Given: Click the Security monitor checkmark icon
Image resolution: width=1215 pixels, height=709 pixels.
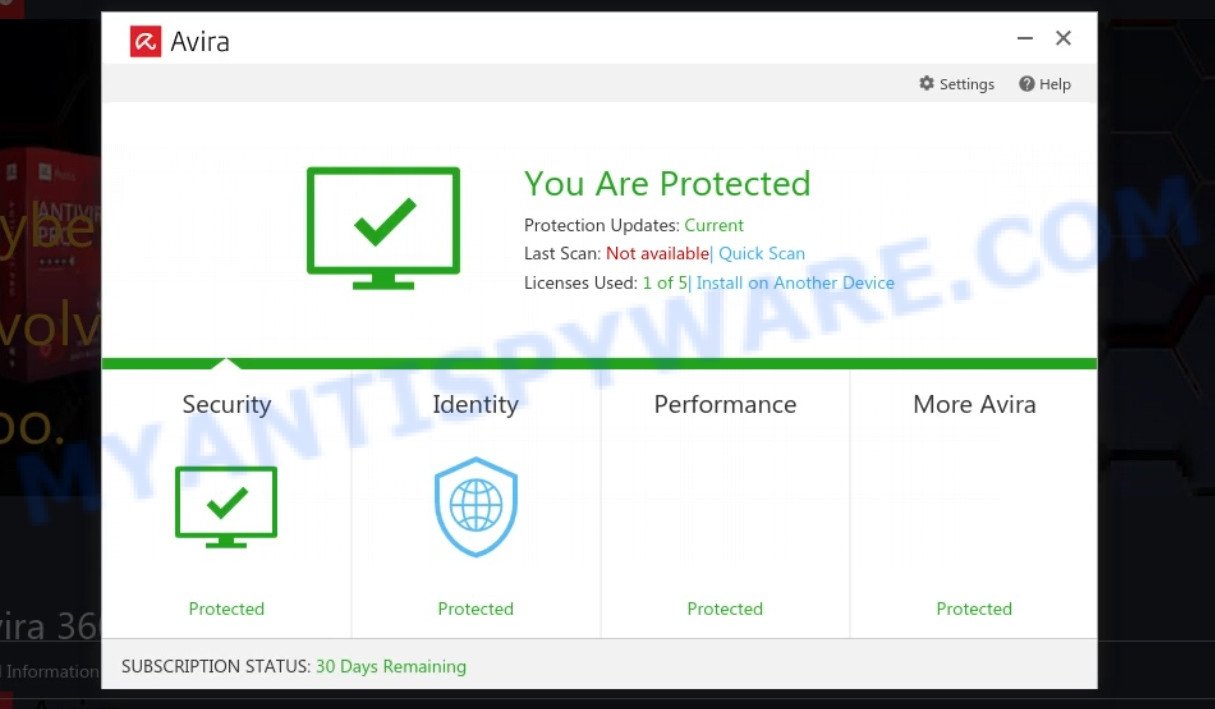Looking at the screenshot, I should tap(226, 506).
